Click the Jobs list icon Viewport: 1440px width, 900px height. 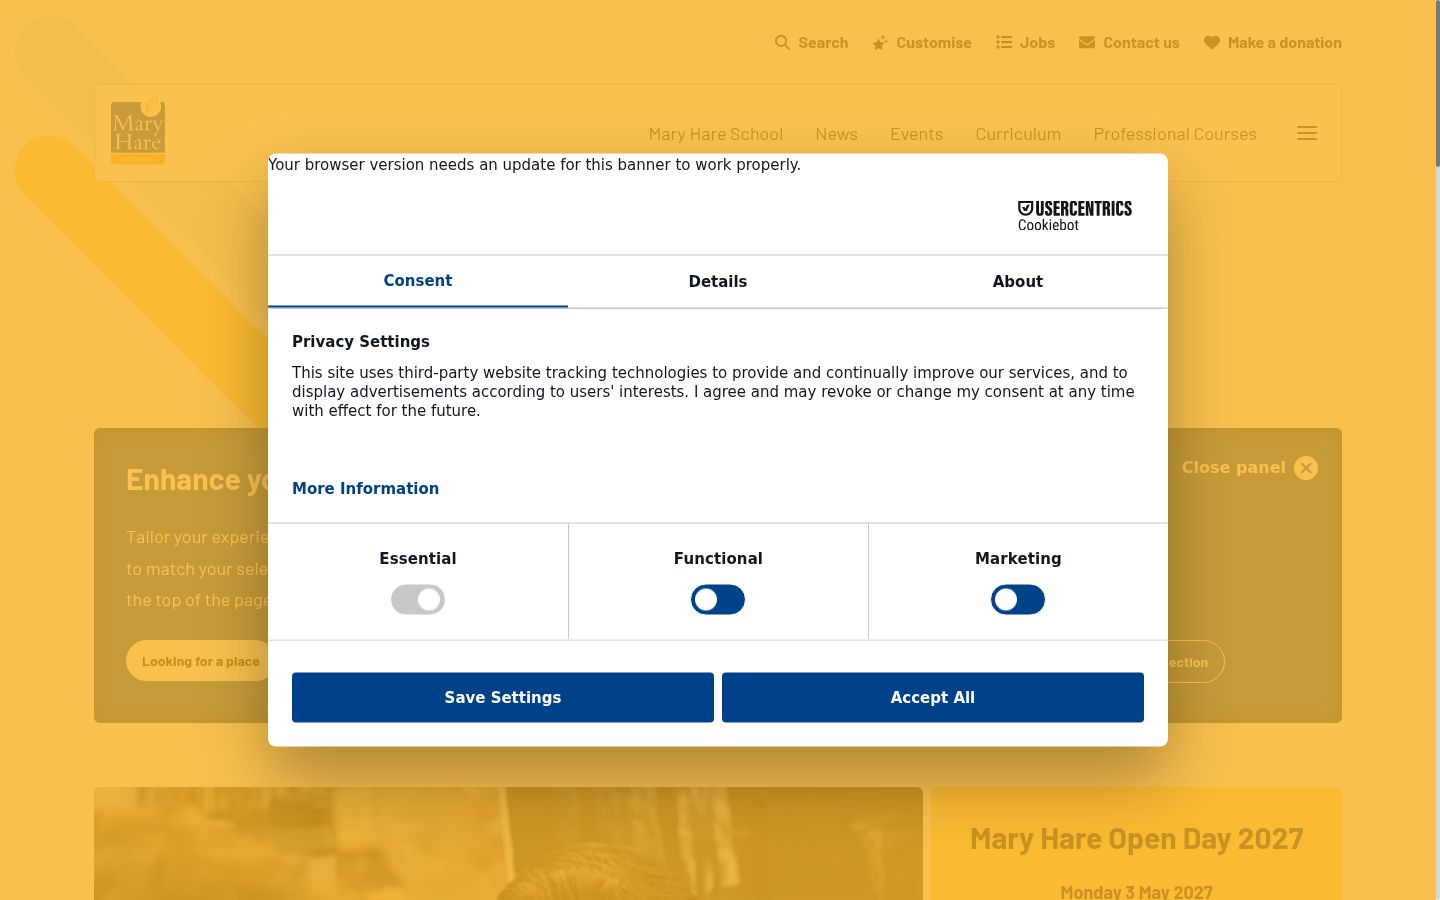pos(1004,42)
